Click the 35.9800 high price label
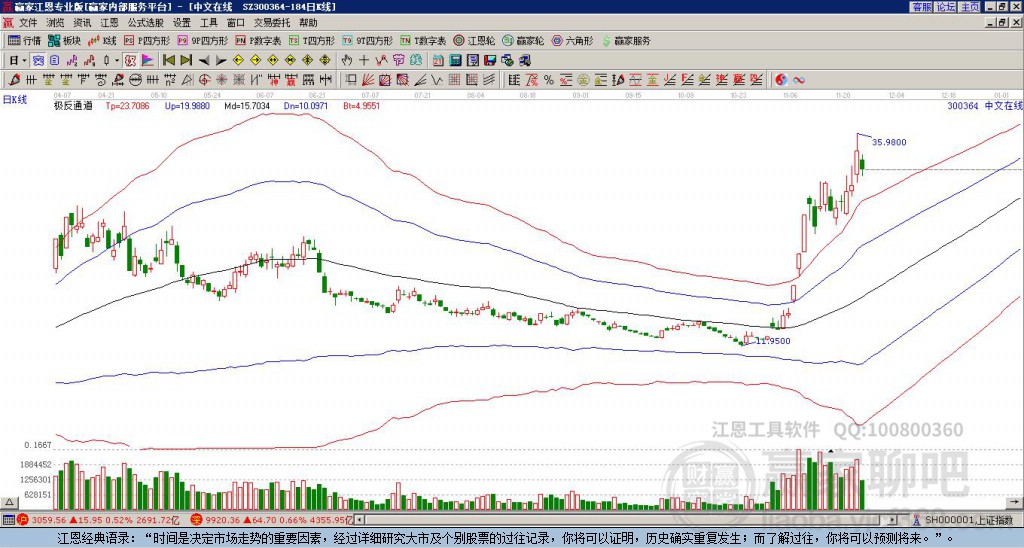Screen dimensions: 1024x548 [889, 142]
